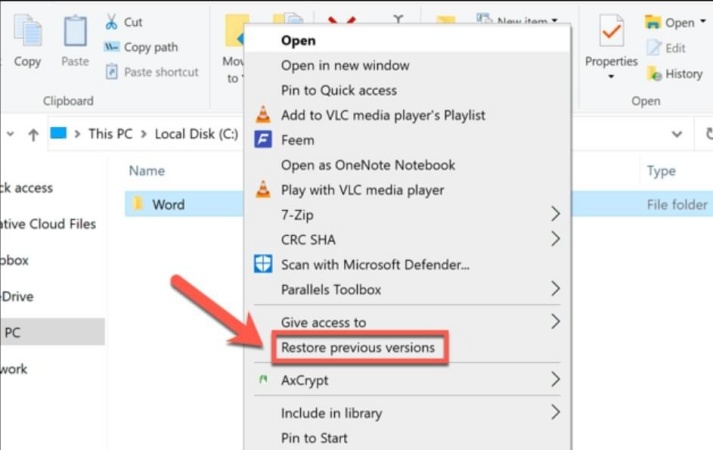Viewport: 713px width, 450px height.
Task: Click the Feem F icon
Action: (263, 140)
